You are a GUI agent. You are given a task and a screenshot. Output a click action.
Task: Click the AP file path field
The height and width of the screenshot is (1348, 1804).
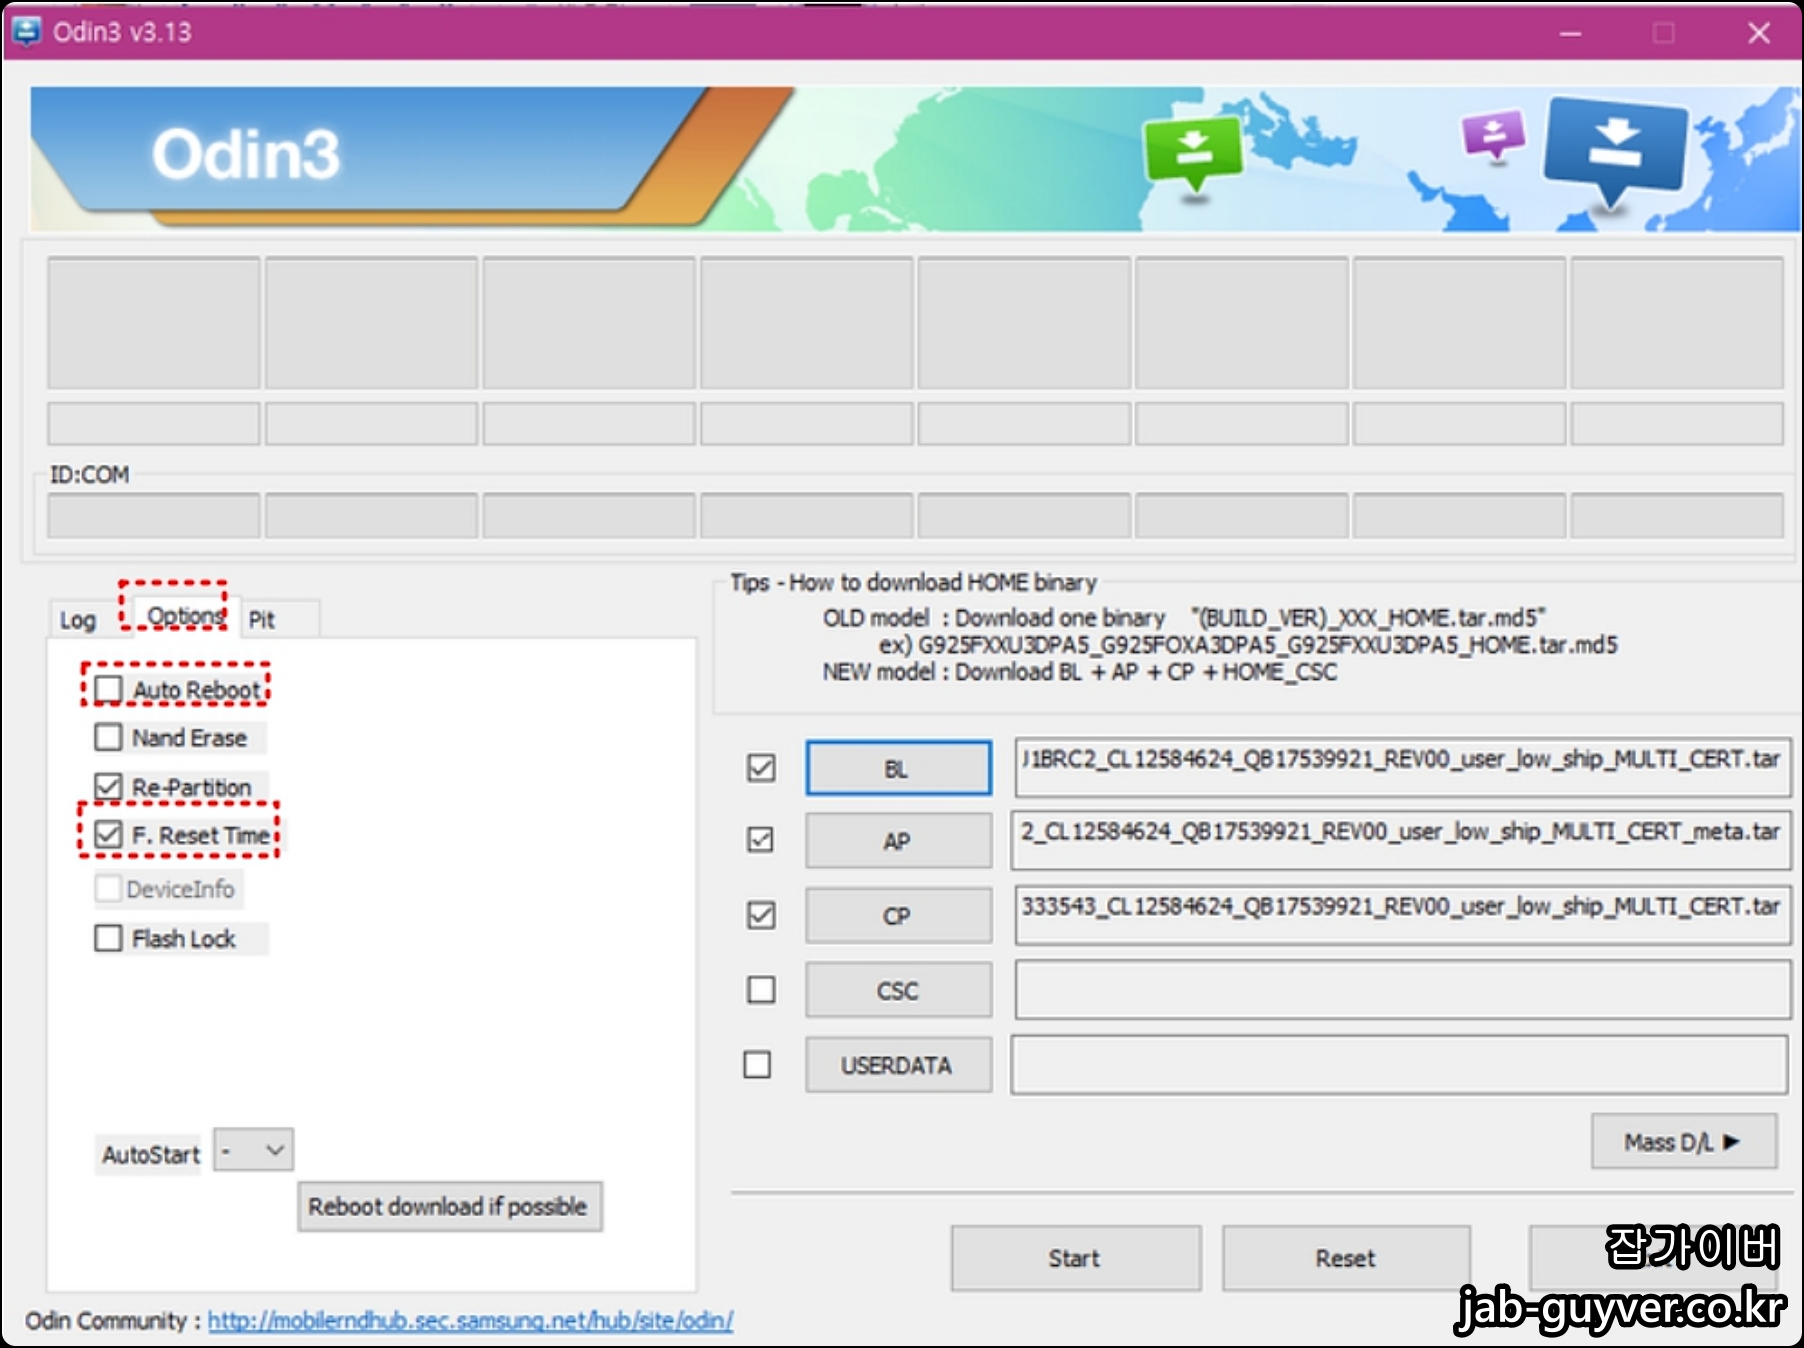click(1402, 841)
